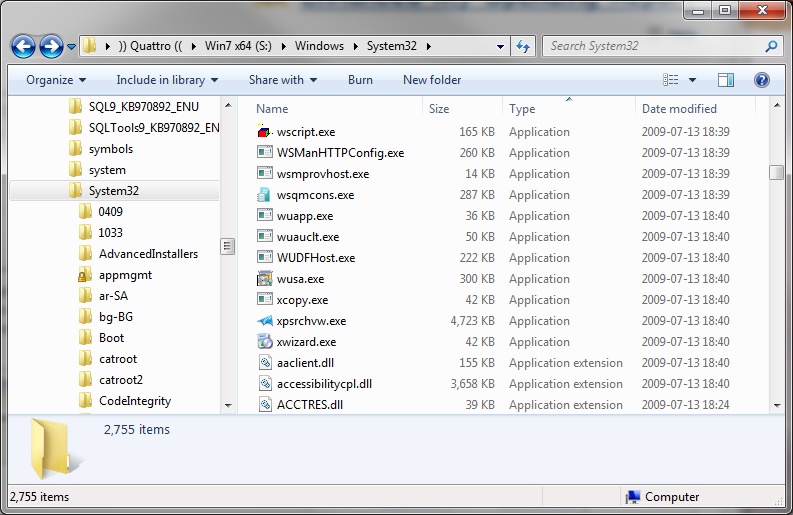Open the 0409 subfolder
The width and height of the screenshot is (793, 515).
click(110, 211)
